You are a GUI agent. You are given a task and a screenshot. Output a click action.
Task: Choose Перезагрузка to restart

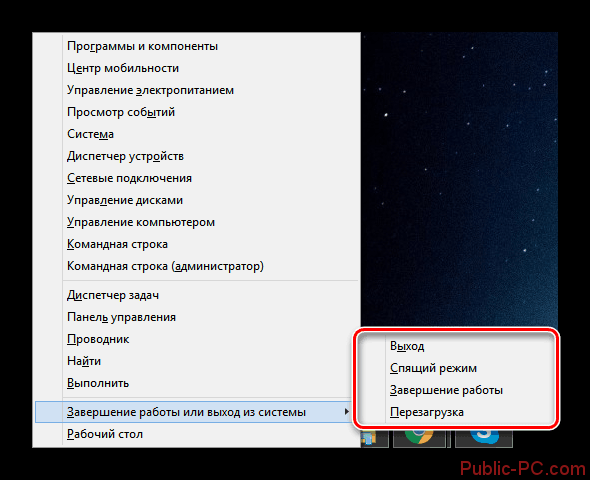[x=427, y=412]
